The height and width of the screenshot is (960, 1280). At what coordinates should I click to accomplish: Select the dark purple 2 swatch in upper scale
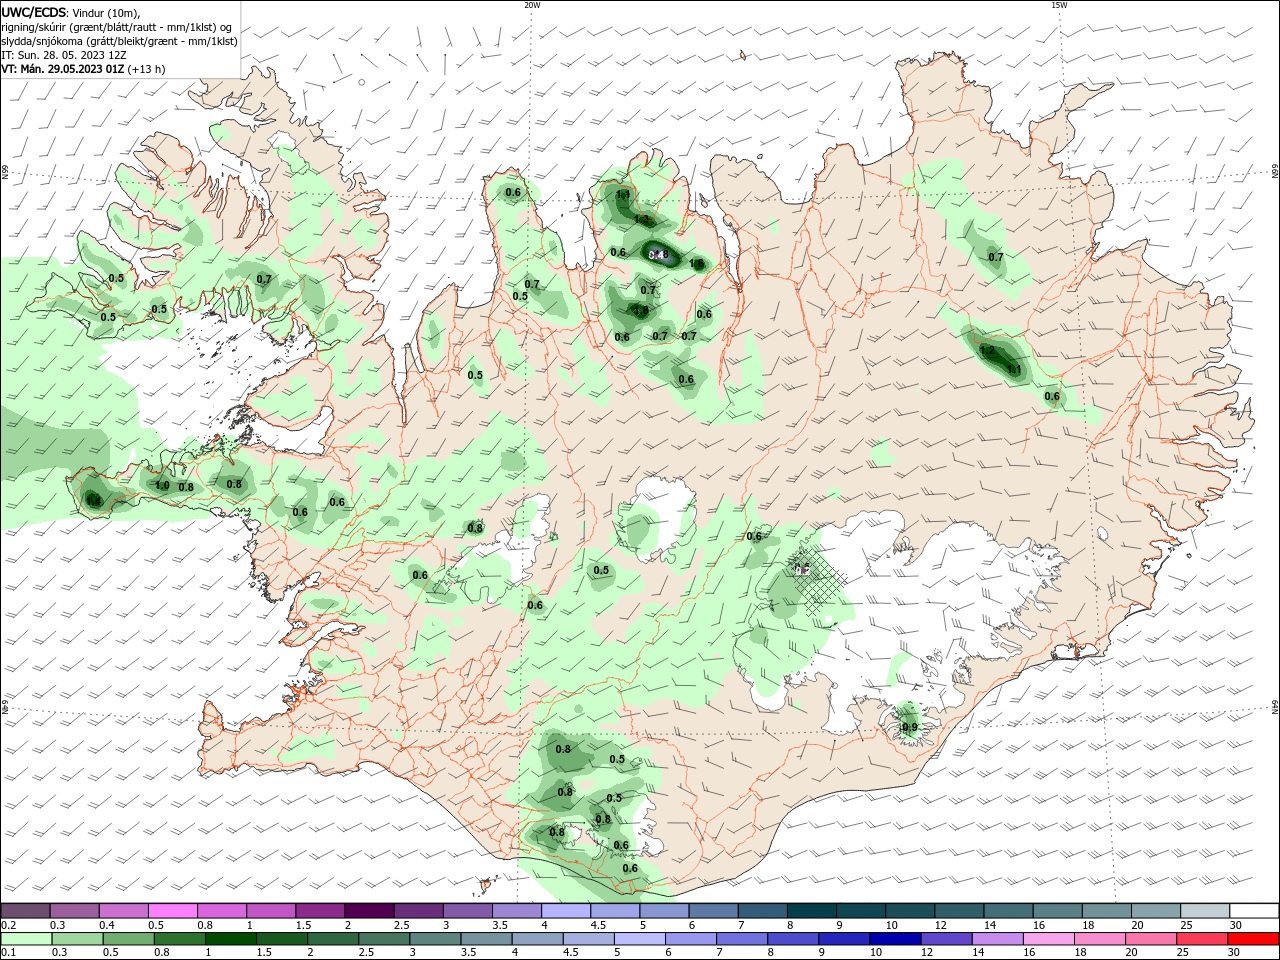tap(369, 911)
